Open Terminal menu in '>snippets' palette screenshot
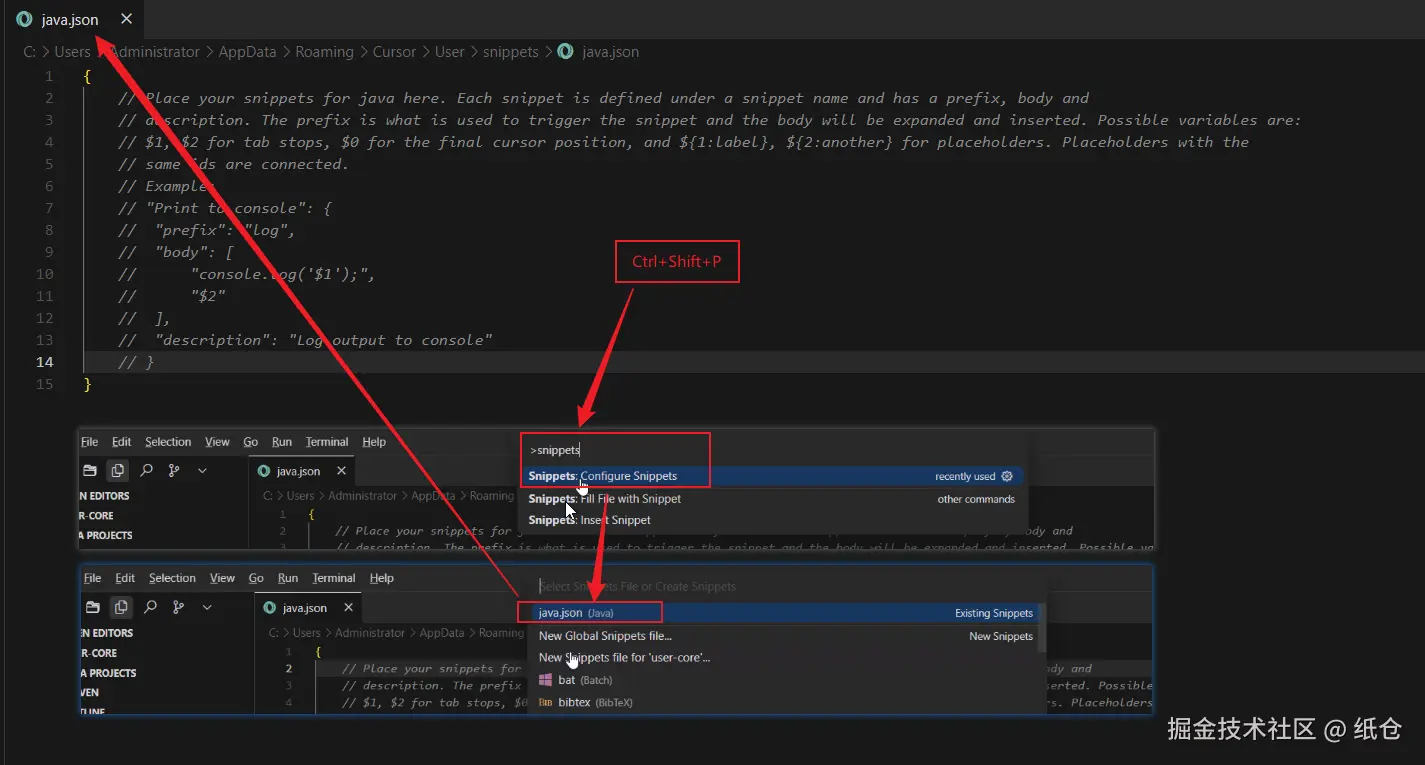This screenshot has width=1425, height=765. point(327,442)
